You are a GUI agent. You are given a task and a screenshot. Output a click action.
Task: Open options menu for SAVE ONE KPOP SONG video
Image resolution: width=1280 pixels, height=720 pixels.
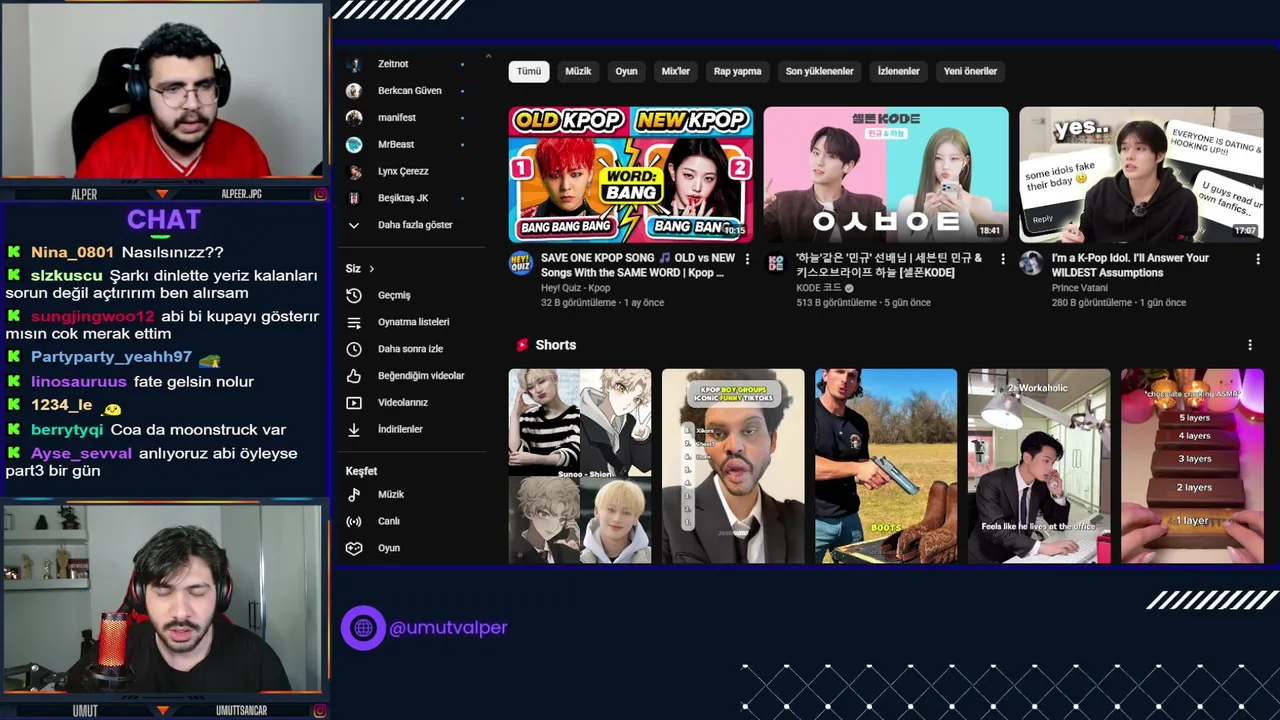pos(747,259)
